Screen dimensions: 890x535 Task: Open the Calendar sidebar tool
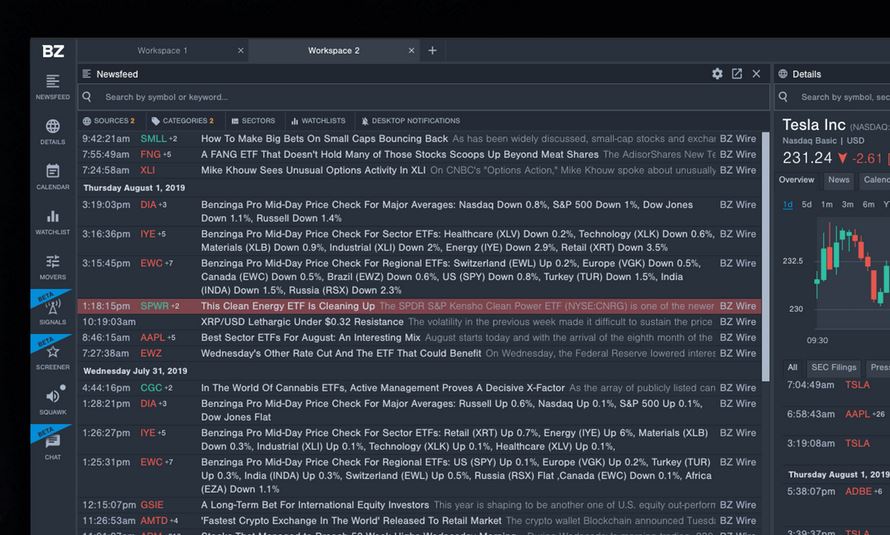tap(53, 176)
